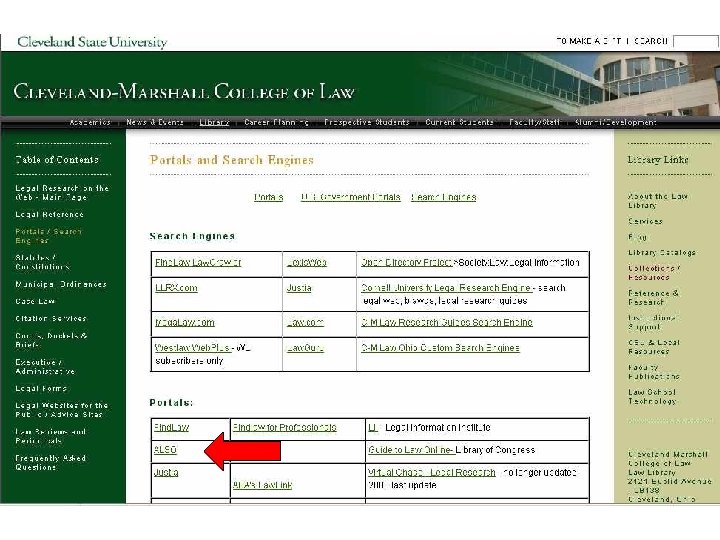Open Services in Library Links

click(645, 221)
